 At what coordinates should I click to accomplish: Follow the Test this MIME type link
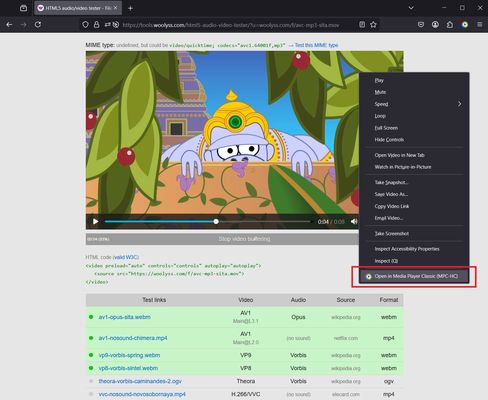(316, 45)
